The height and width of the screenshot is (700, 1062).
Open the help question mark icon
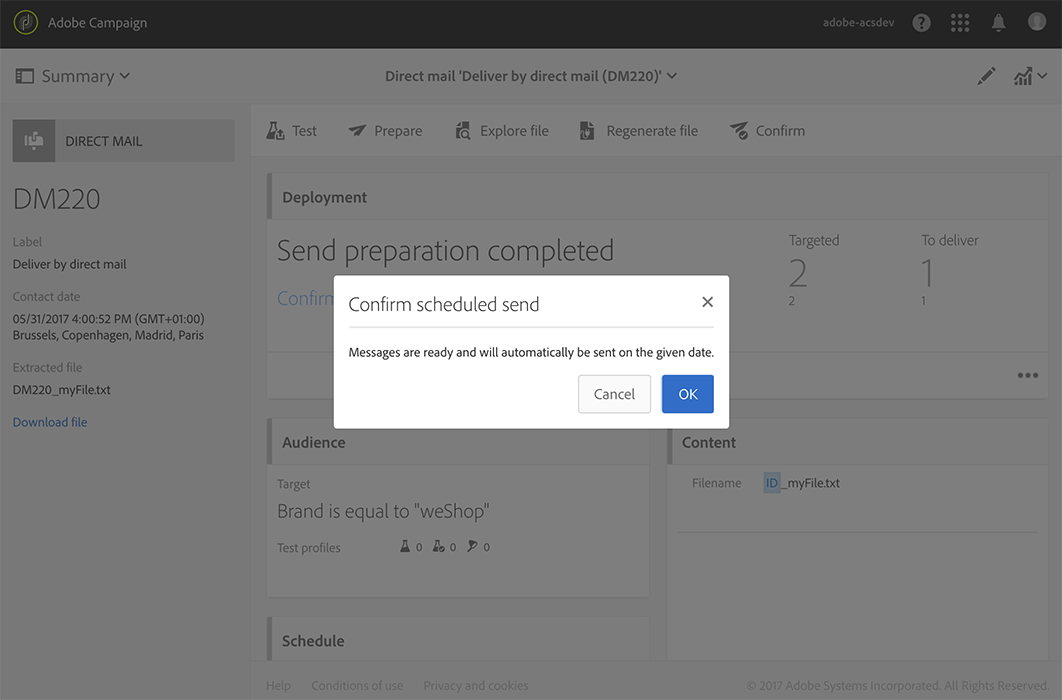pyautogui.click(x=921, y=23)
